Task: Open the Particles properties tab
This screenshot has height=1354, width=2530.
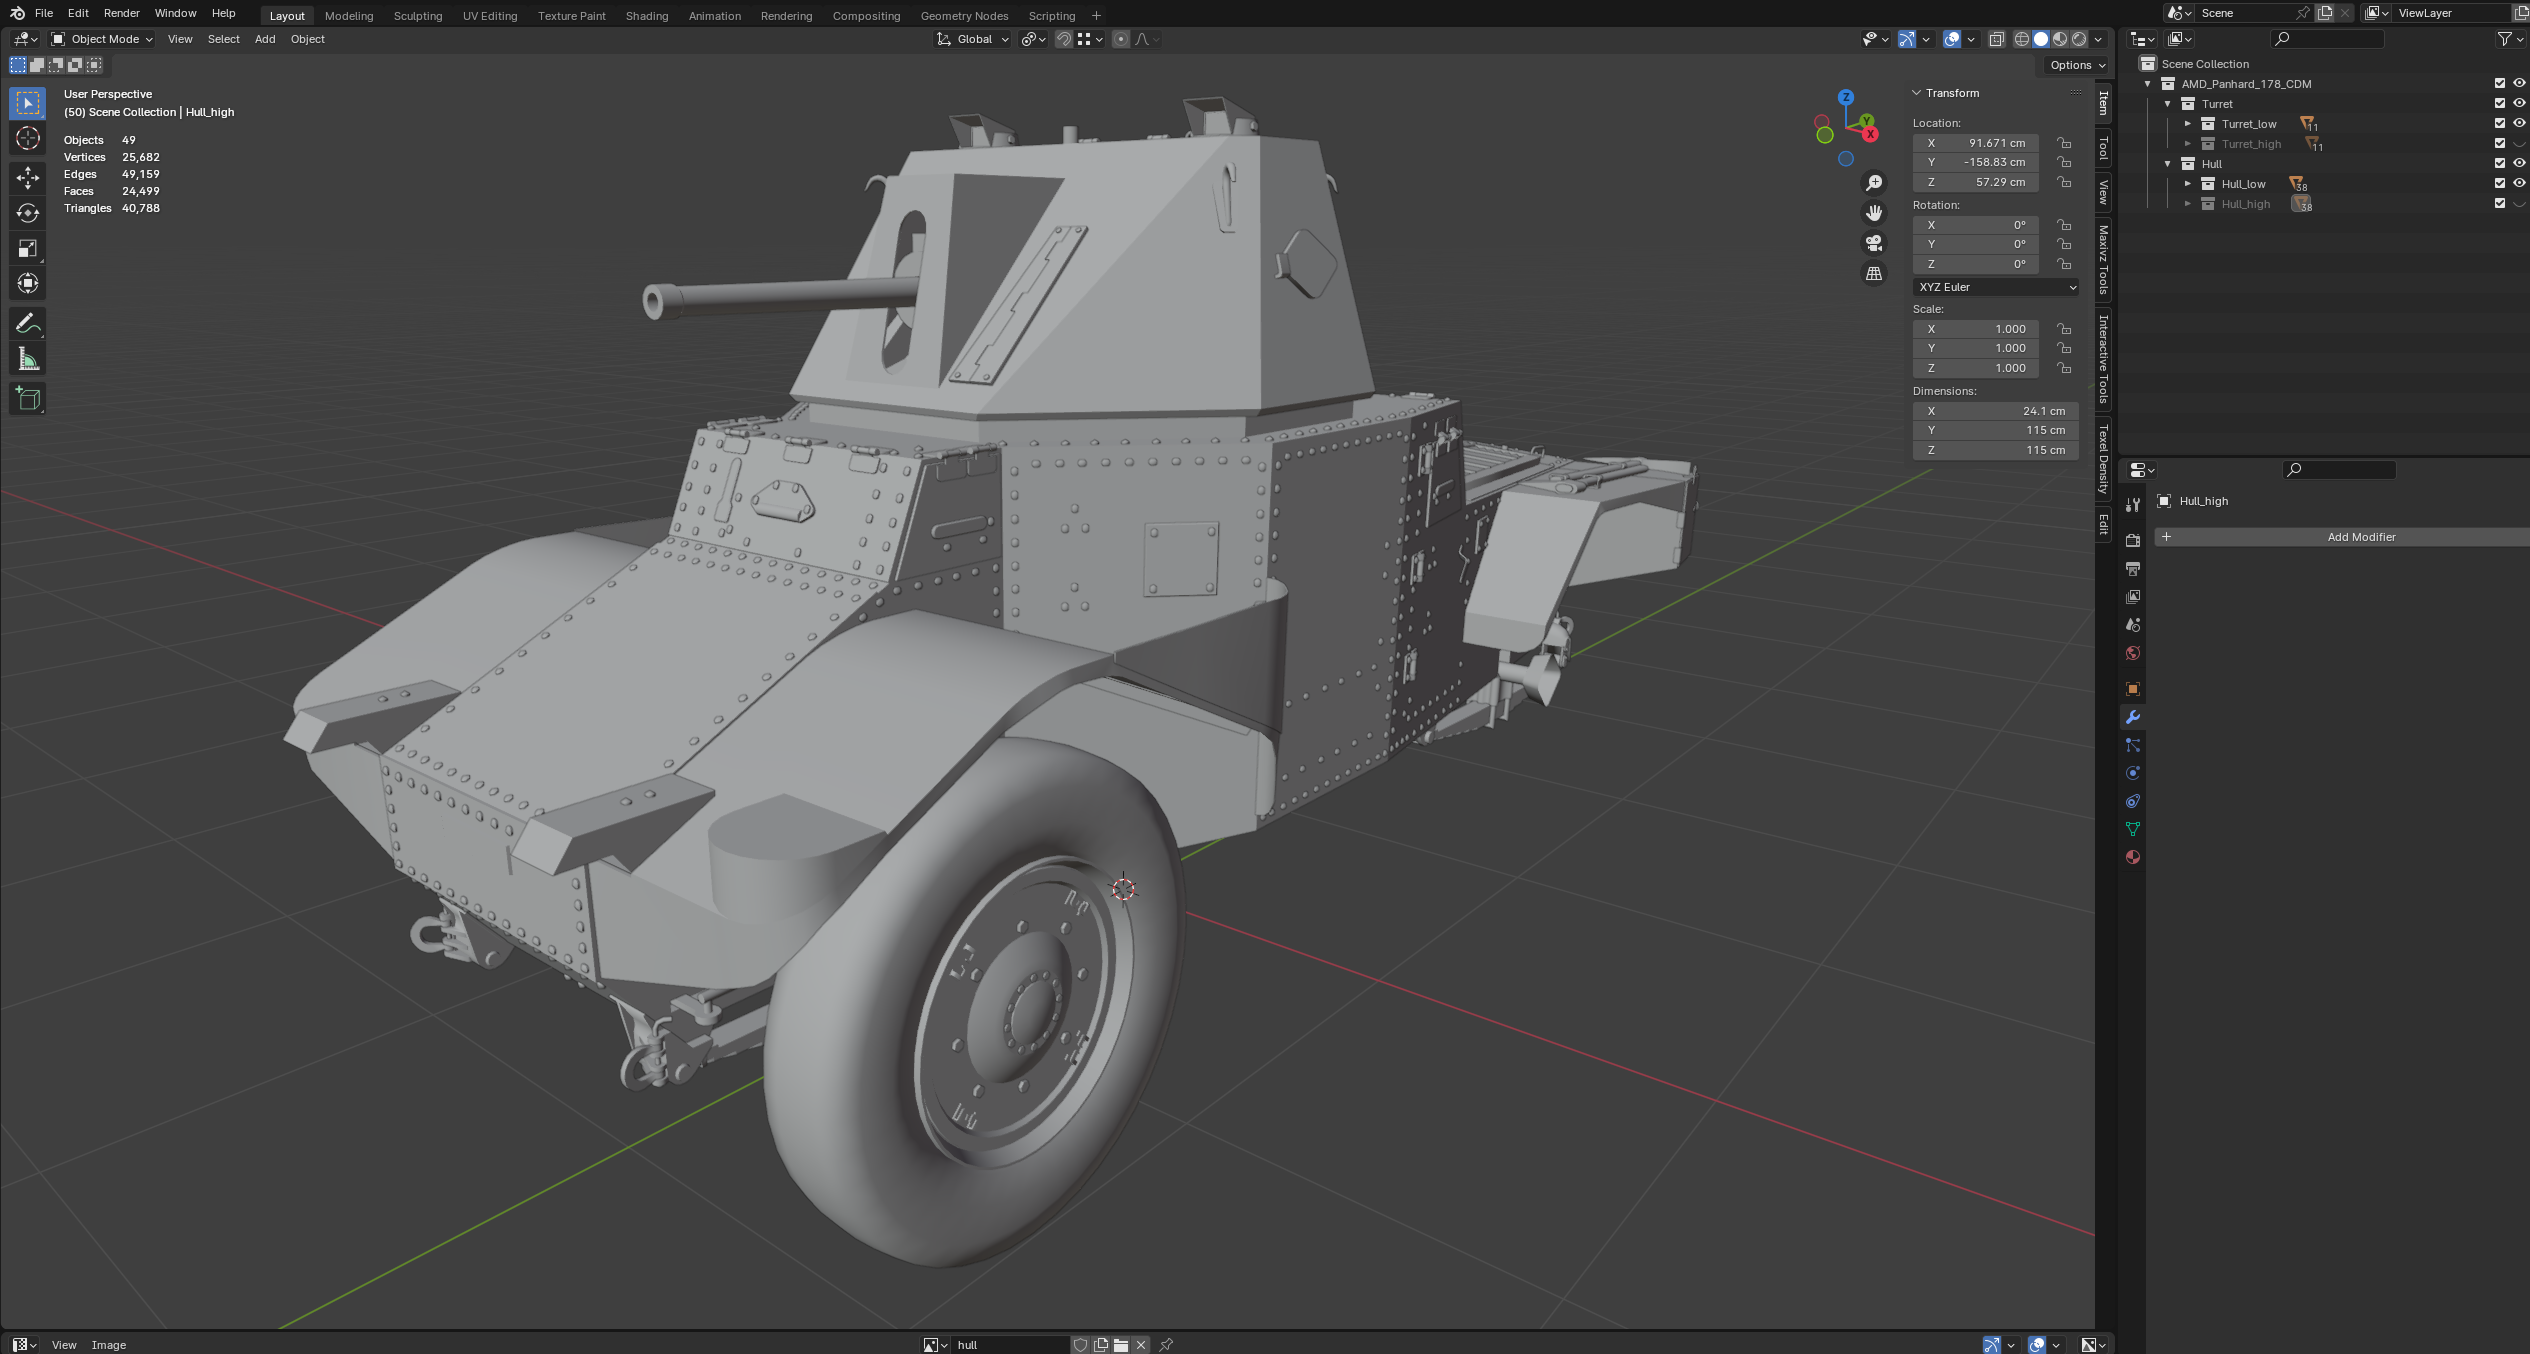Action: [x=2133, y=745]
